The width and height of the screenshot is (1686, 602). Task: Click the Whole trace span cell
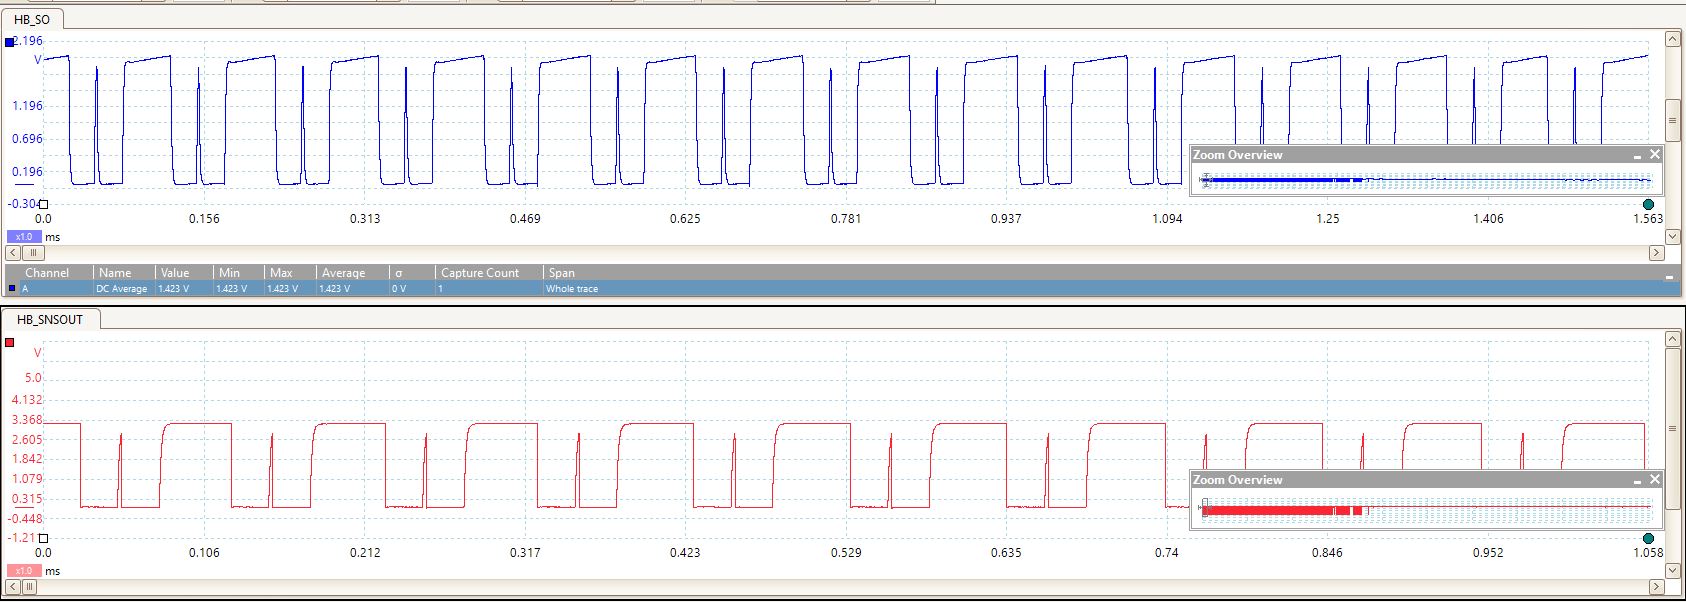point(572,289)
